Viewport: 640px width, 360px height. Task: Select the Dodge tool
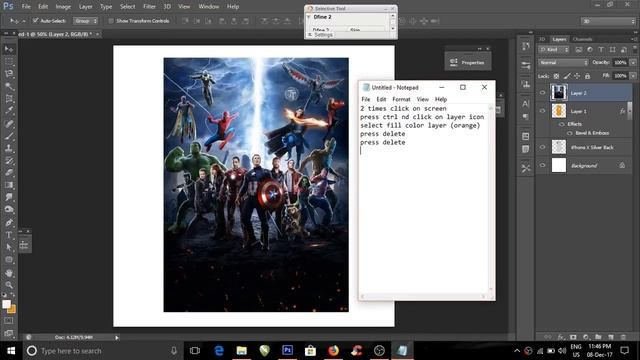coord(9,209)
